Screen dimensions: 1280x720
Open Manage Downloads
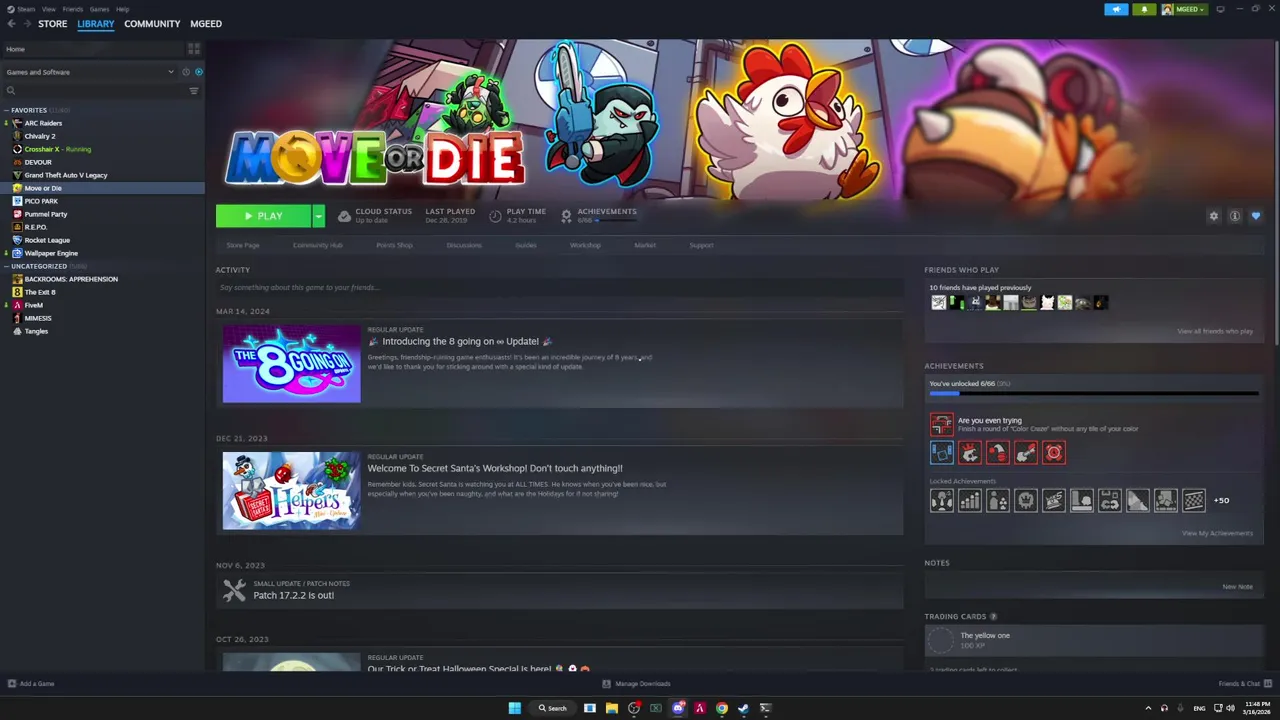pyautogui.click(x=636, y=684)
